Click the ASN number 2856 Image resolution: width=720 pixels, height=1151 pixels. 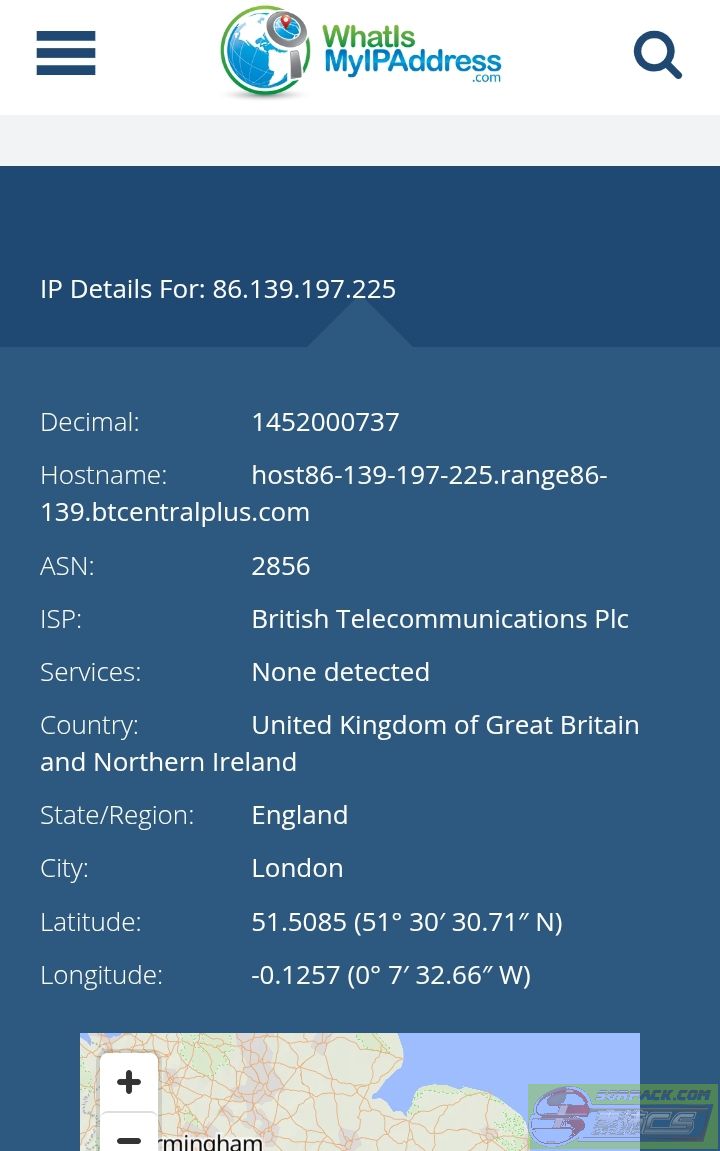(281, 566)
